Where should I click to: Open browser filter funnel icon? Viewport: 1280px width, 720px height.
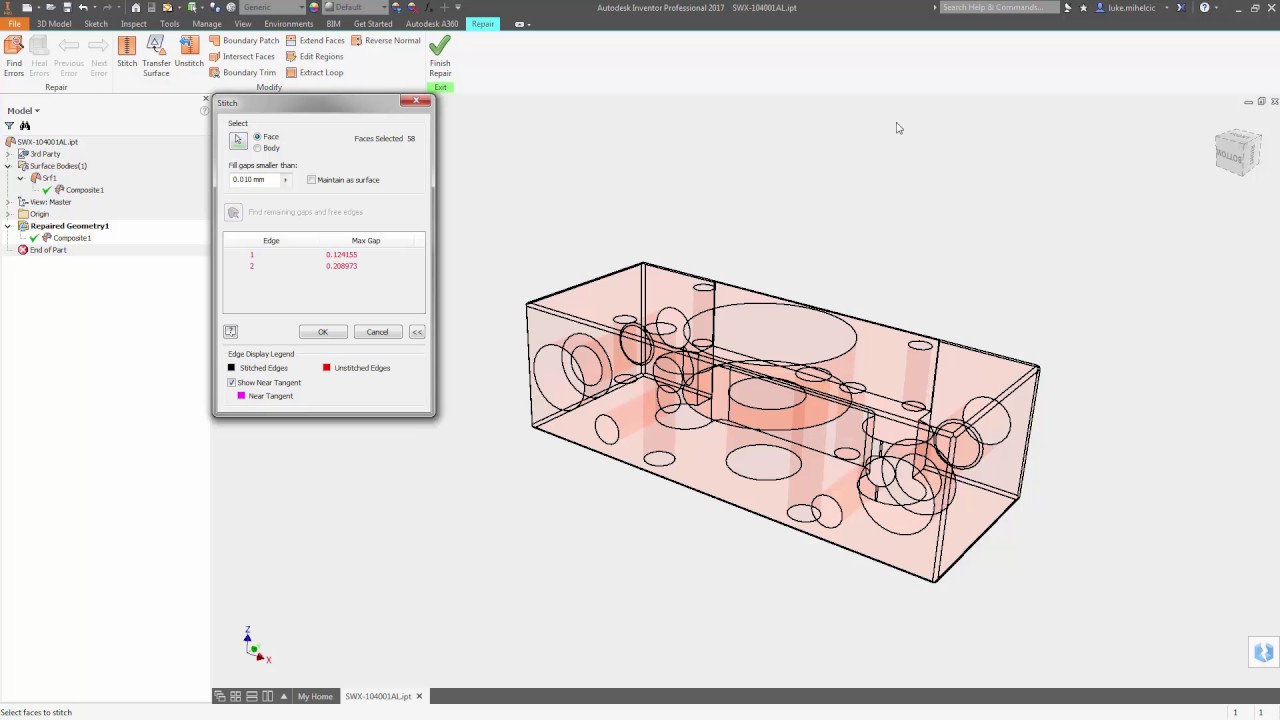(9, 126)
